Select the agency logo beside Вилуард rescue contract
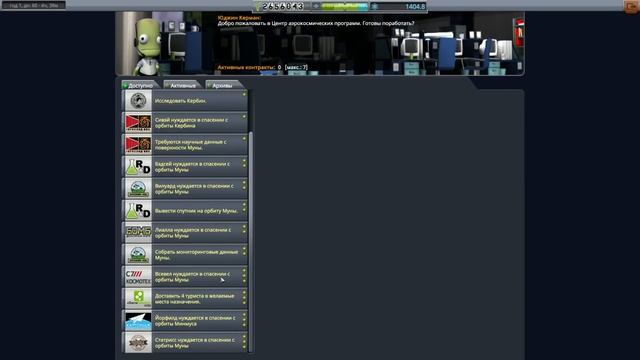 [x=138, y=189]
